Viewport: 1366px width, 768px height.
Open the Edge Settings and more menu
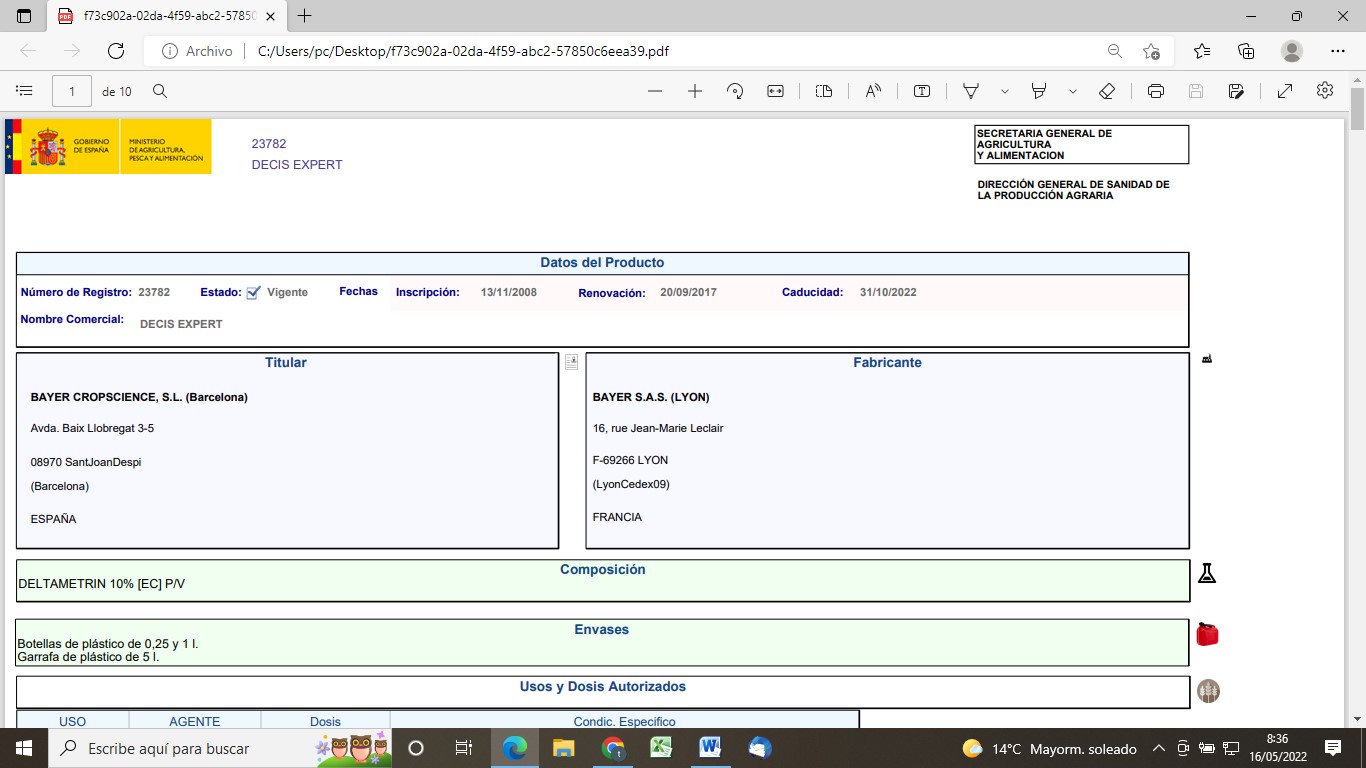(x=1338, y=51)
